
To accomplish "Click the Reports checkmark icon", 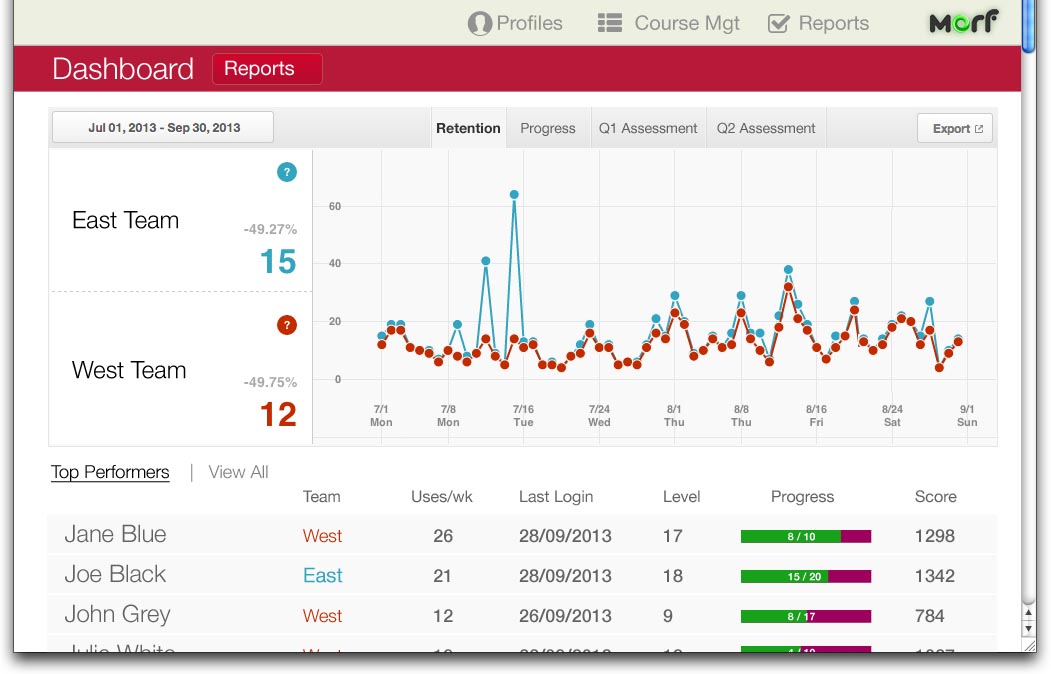I will pyautogui.click(x=778, y=24).
